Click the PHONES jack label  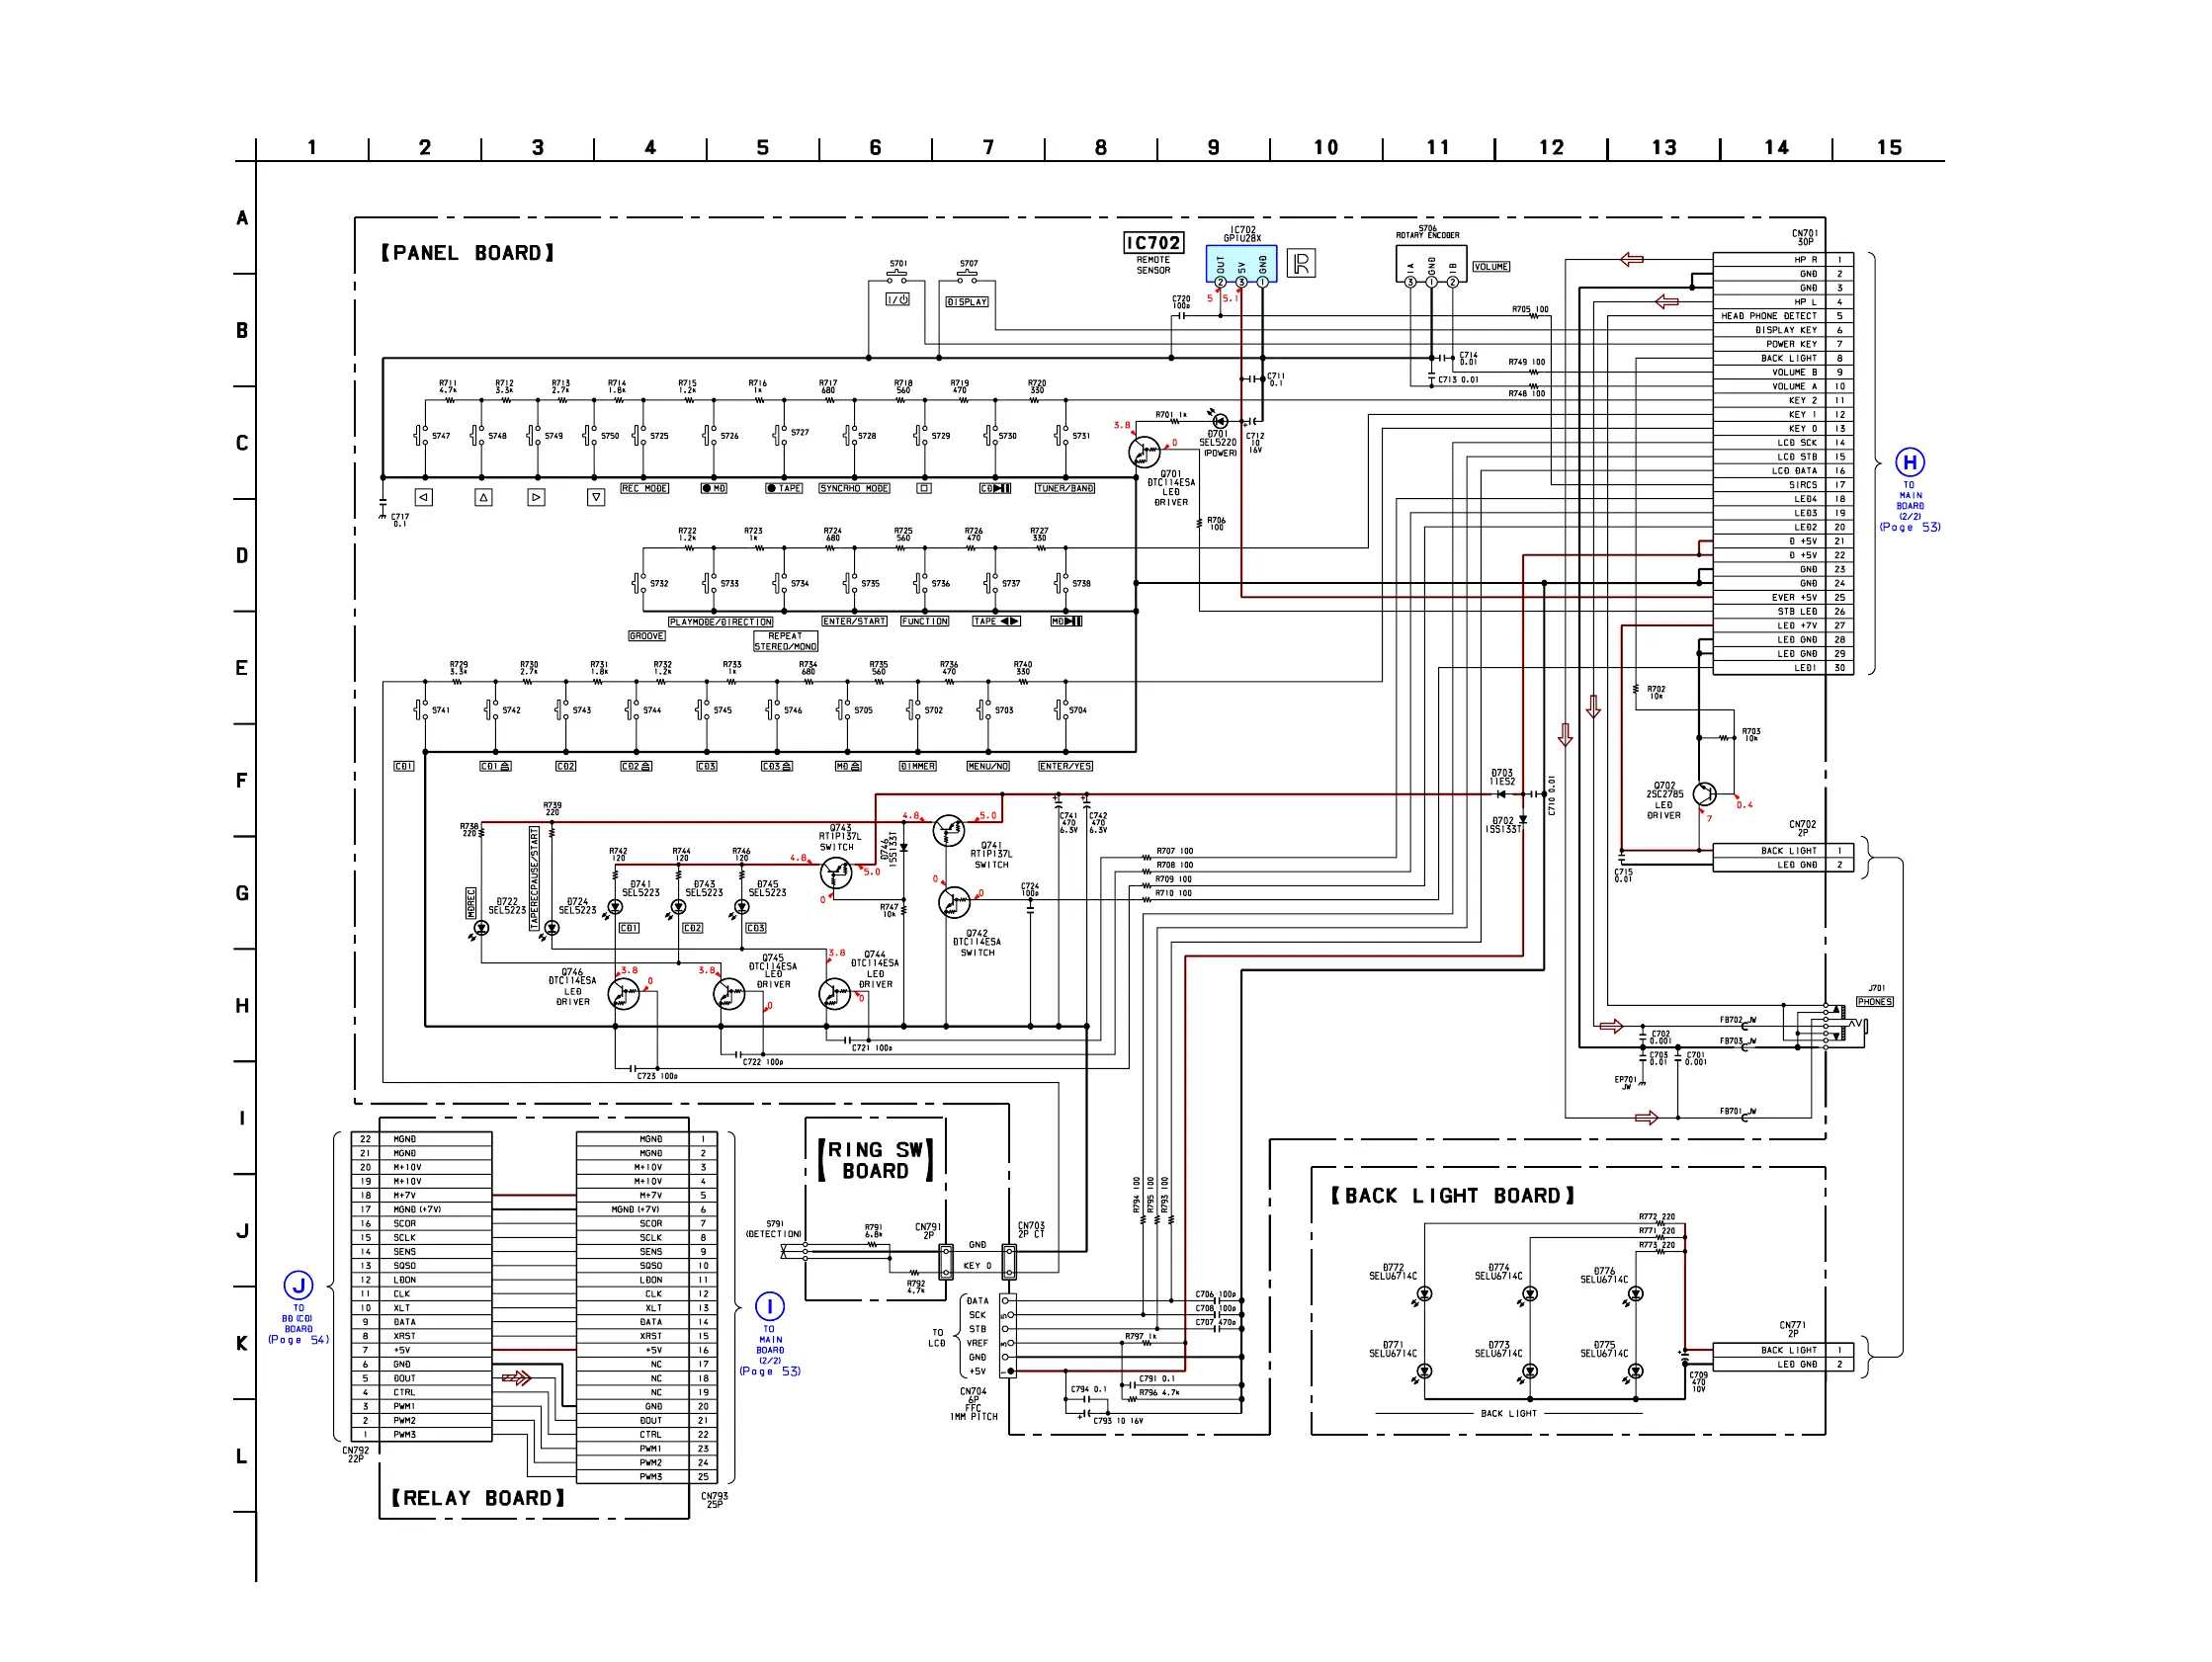click(x=1874, y=1002)
